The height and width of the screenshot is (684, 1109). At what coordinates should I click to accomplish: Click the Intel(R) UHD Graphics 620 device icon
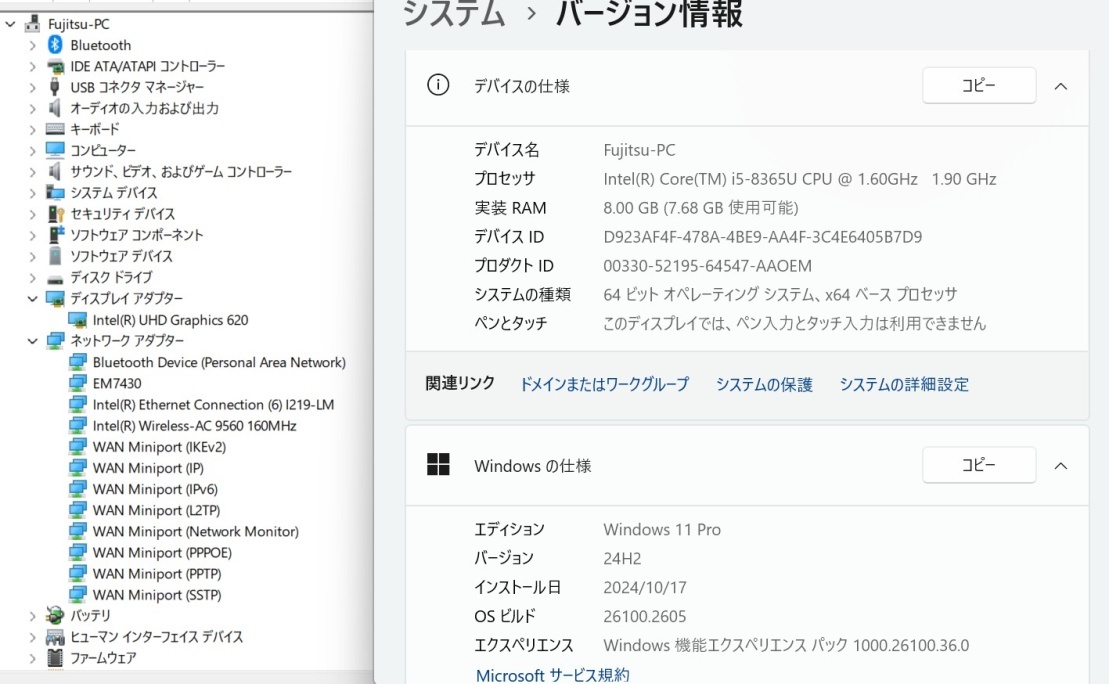[78, 320]
